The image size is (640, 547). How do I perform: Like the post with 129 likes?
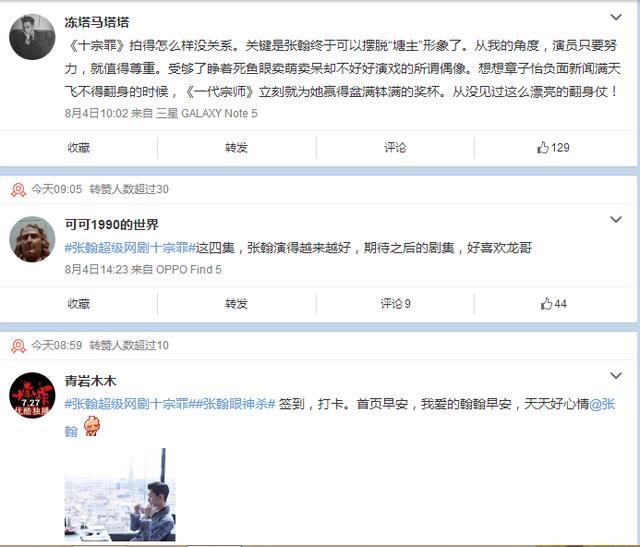553,147
